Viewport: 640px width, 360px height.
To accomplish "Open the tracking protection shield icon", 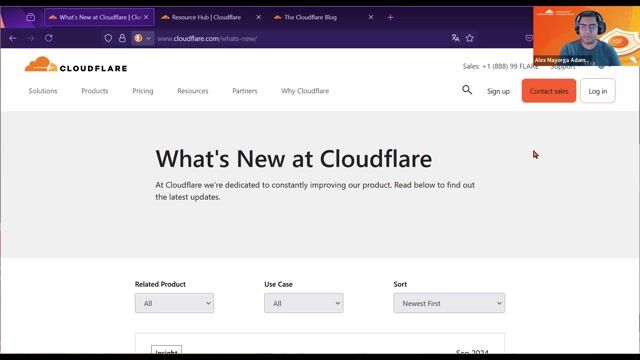I will [x=108, y=38].
